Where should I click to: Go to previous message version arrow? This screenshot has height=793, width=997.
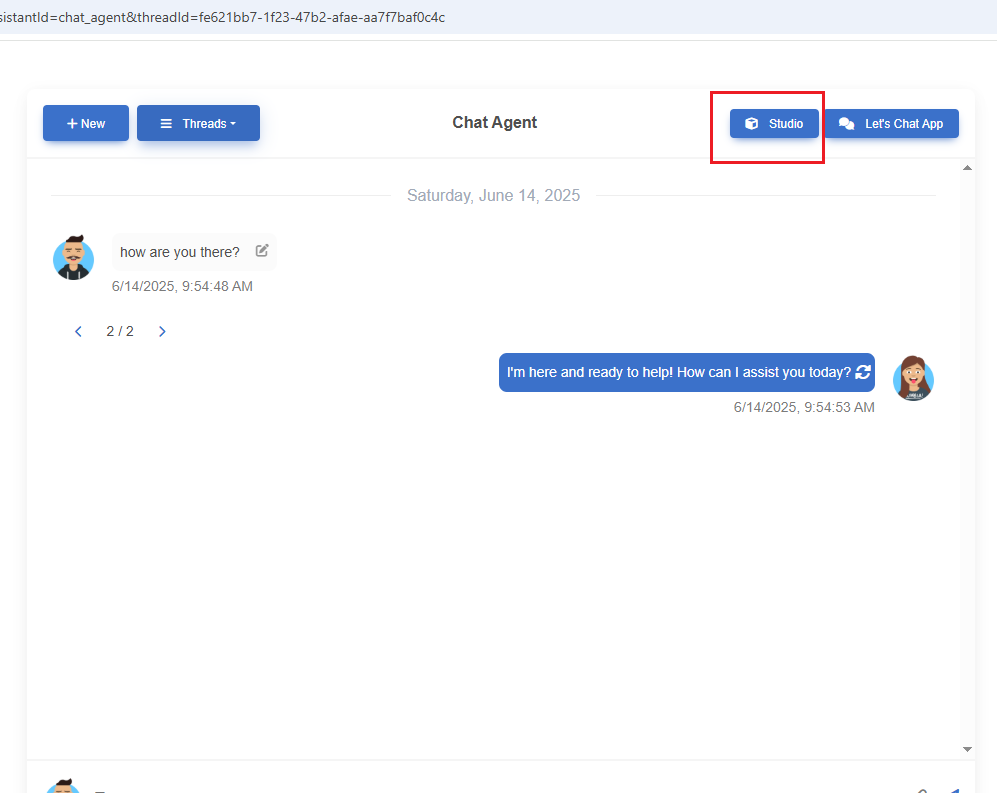point(78,331)
